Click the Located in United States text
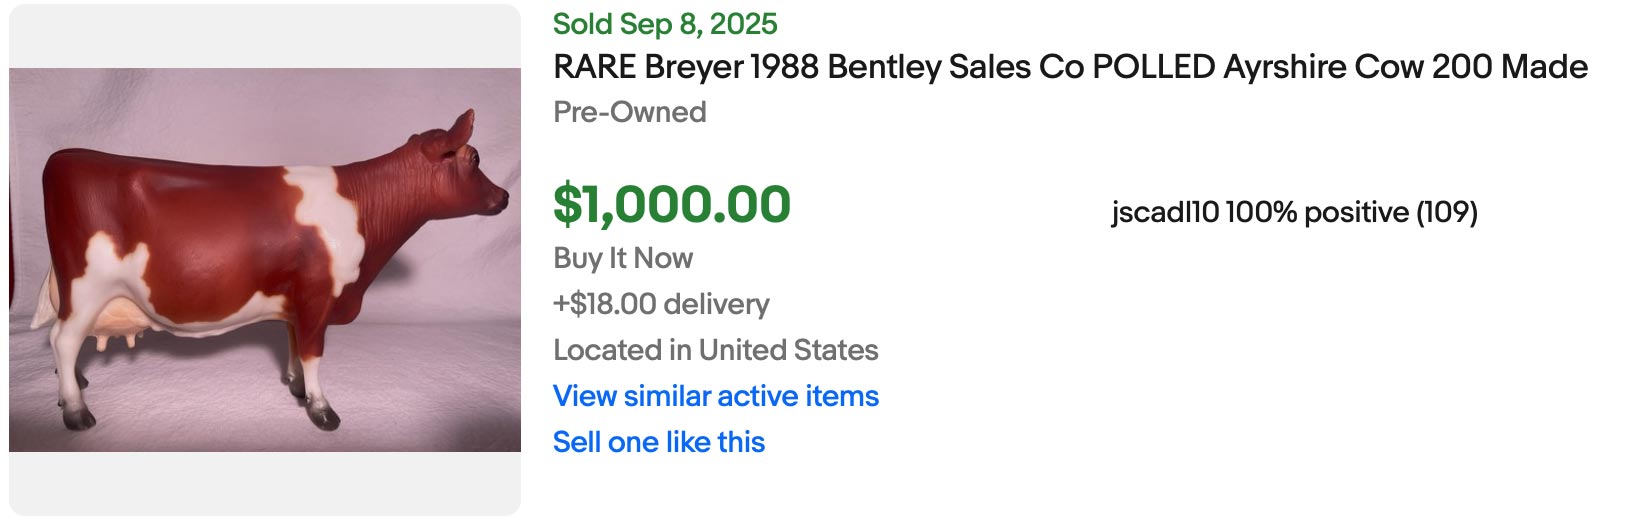Screen dimensions: 1644x530 716,350
